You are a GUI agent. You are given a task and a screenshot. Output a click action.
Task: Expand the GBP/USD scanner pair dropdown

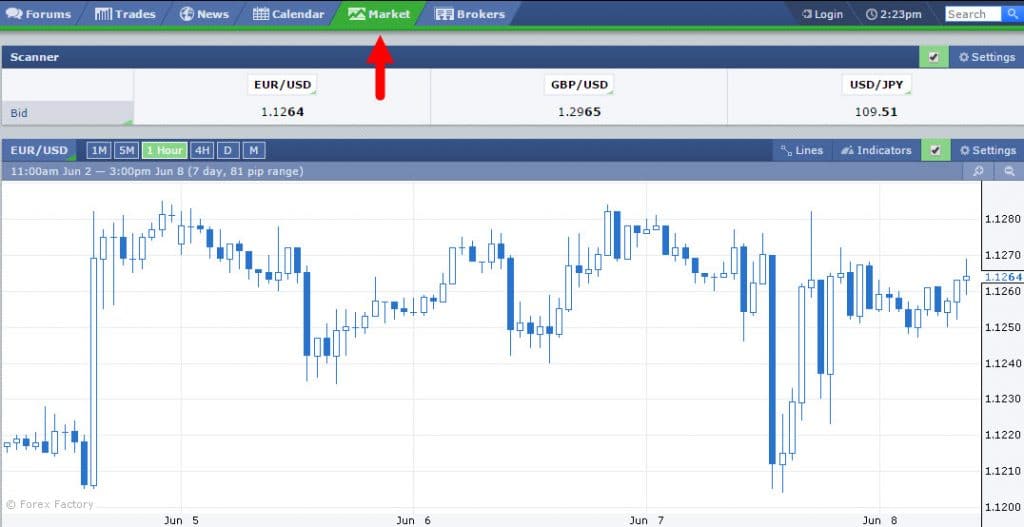(580, 85)
